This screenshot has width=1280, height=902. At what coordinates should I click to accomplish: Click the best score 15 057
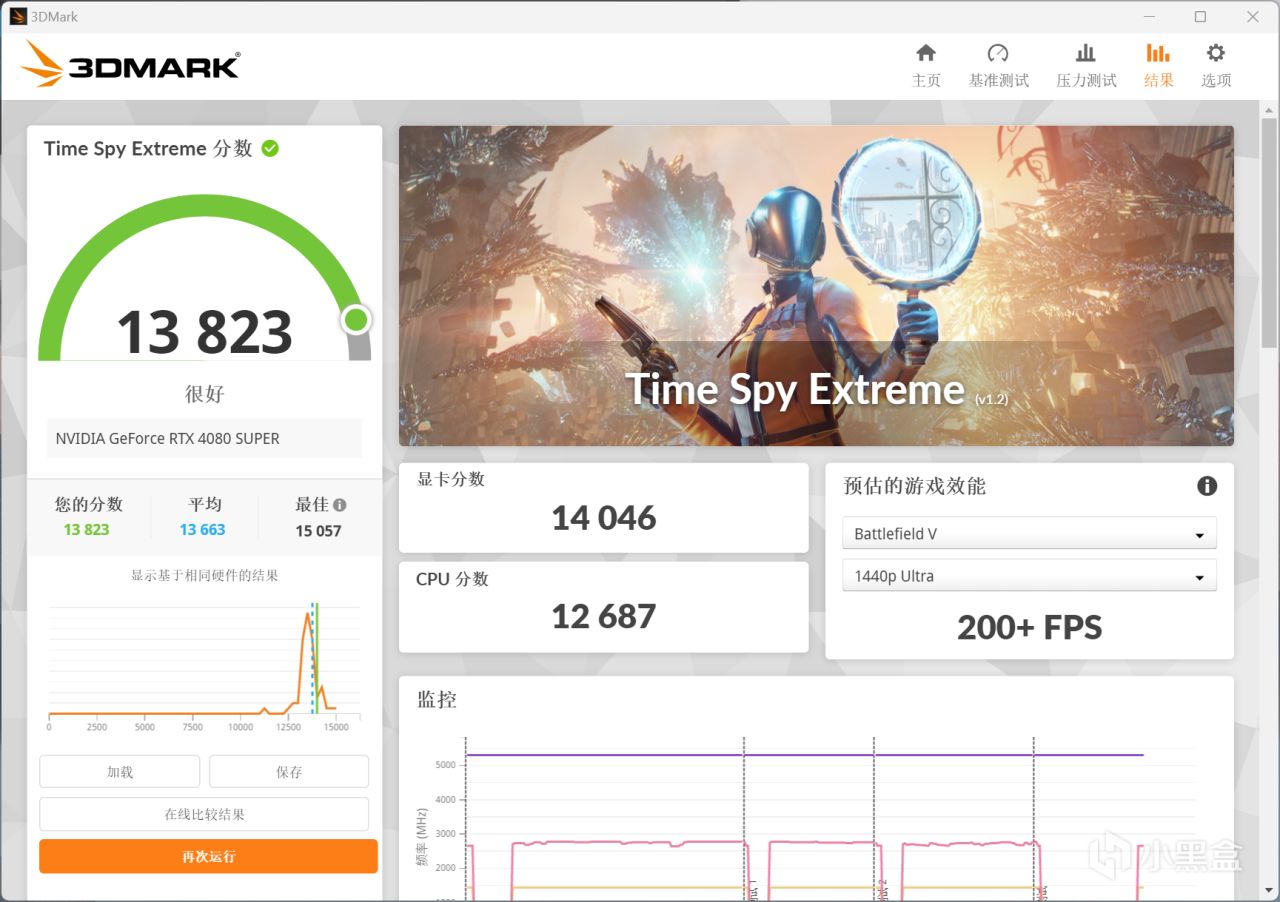318,531
